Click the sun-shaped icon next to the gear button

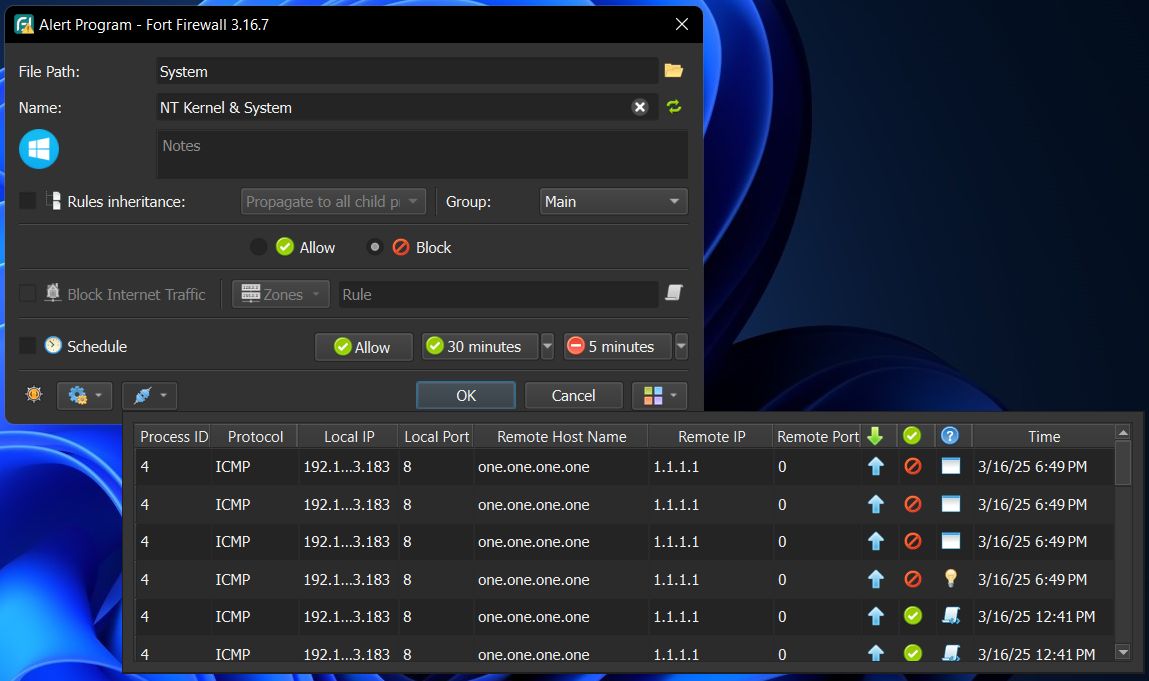coord(34,394)
